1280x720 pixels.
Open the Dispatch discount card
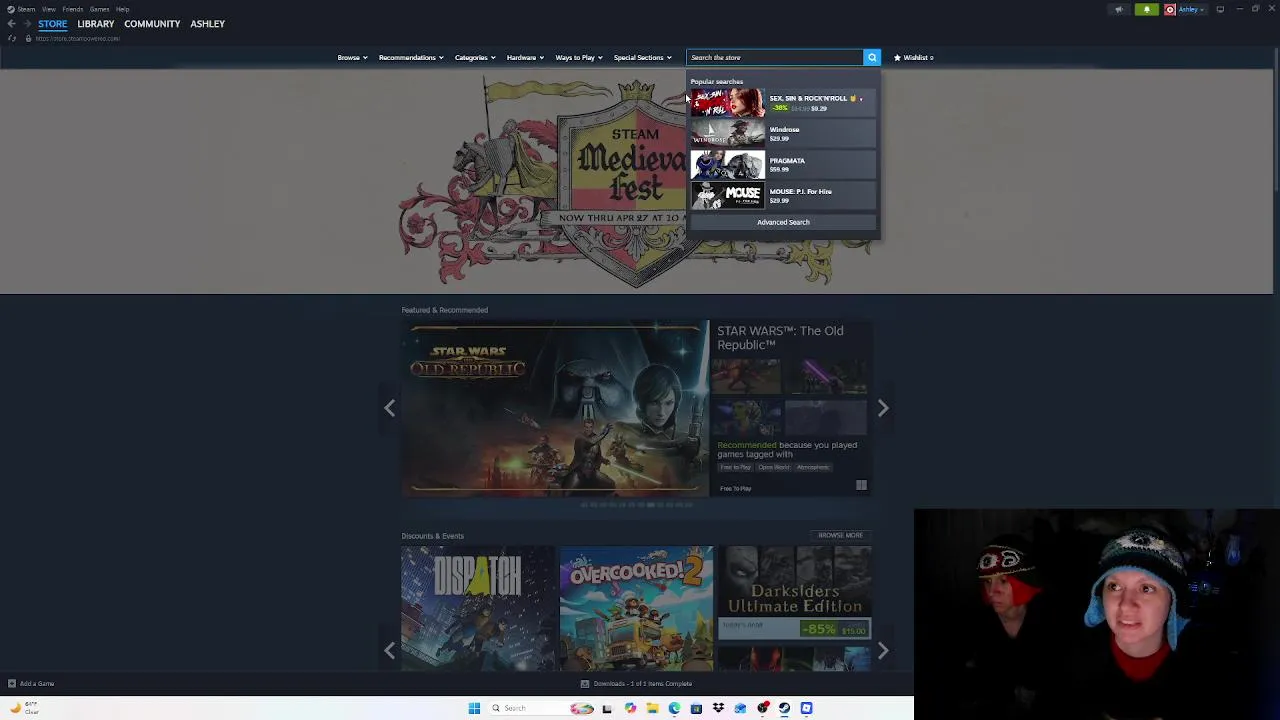(478, 608)
